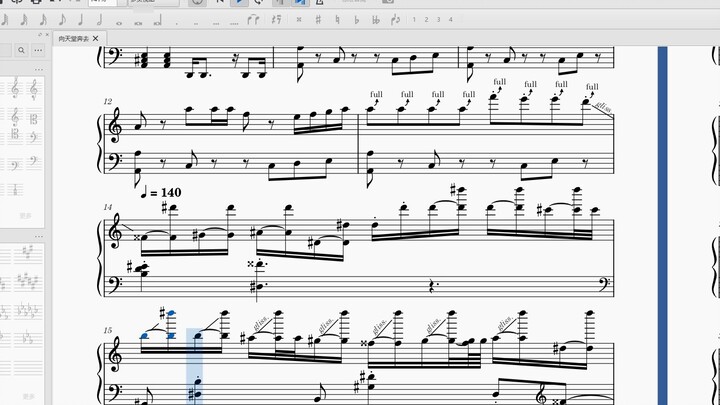Toggle the tie tool
Screen dimensions: 720x405
pos(253,20)
